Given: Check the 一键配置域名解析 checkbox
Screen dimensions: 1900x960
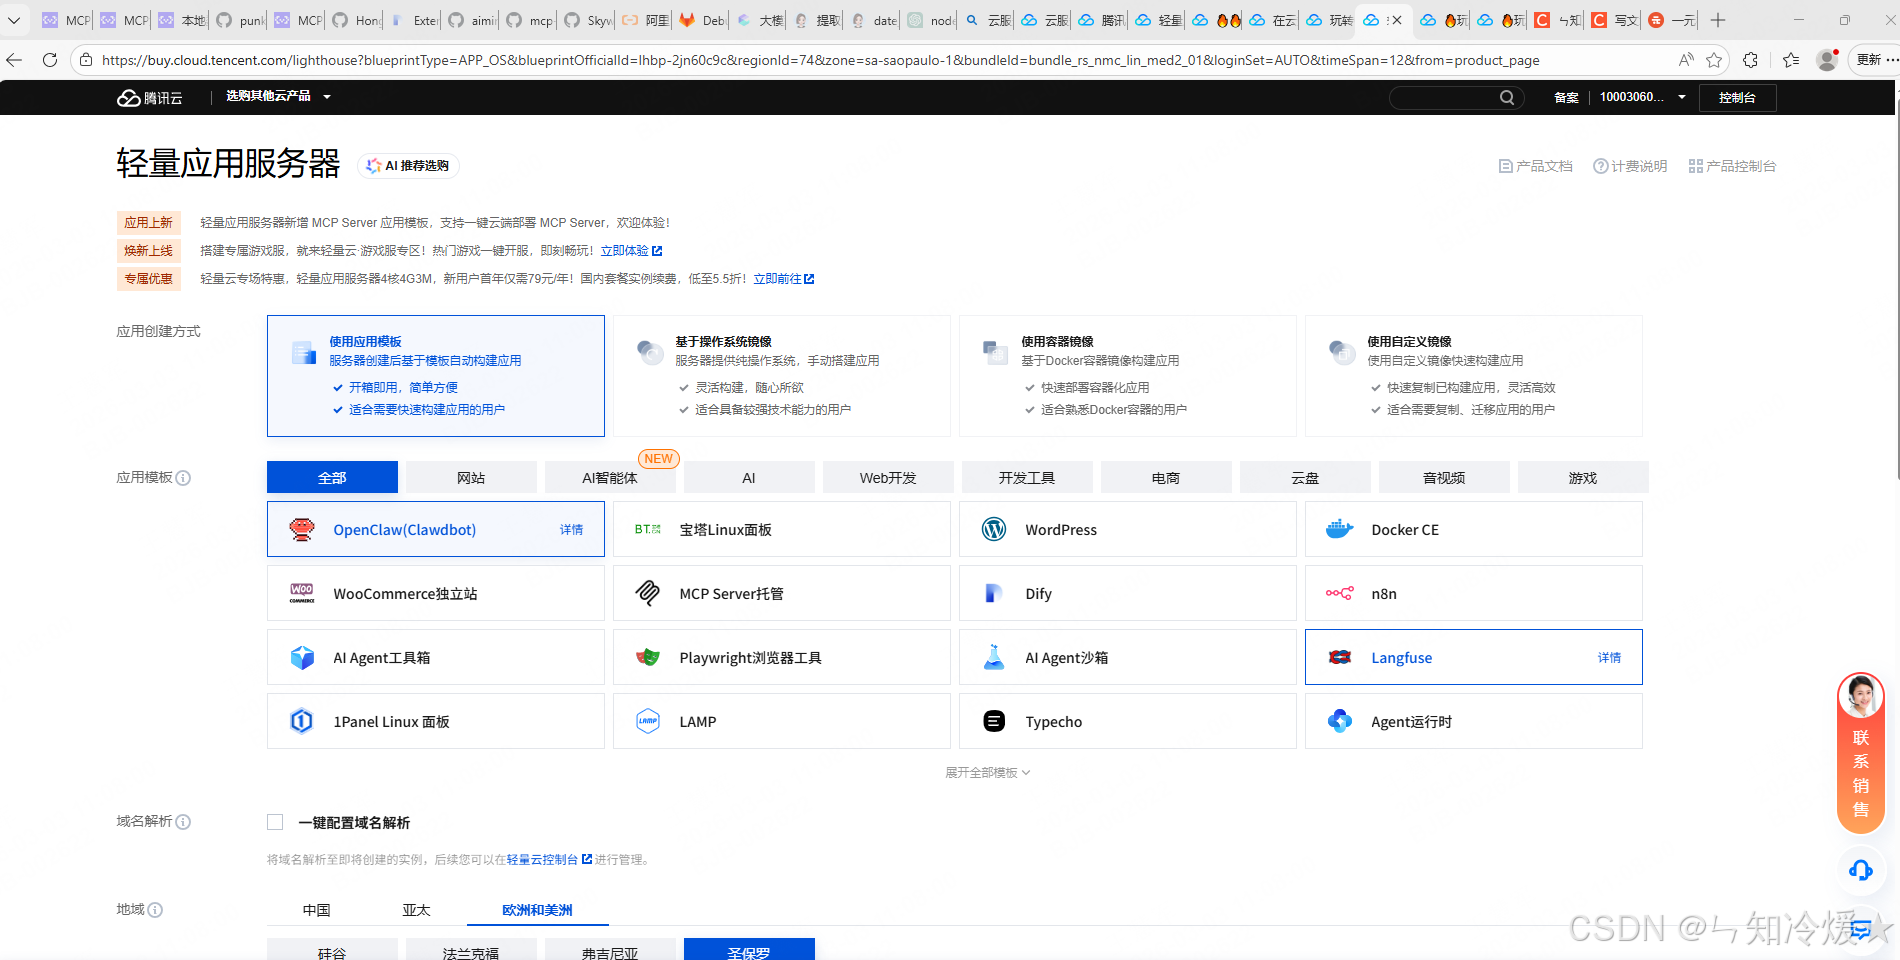Looking at the screenshot, I should pyautogui.click(x=275, y=822).
